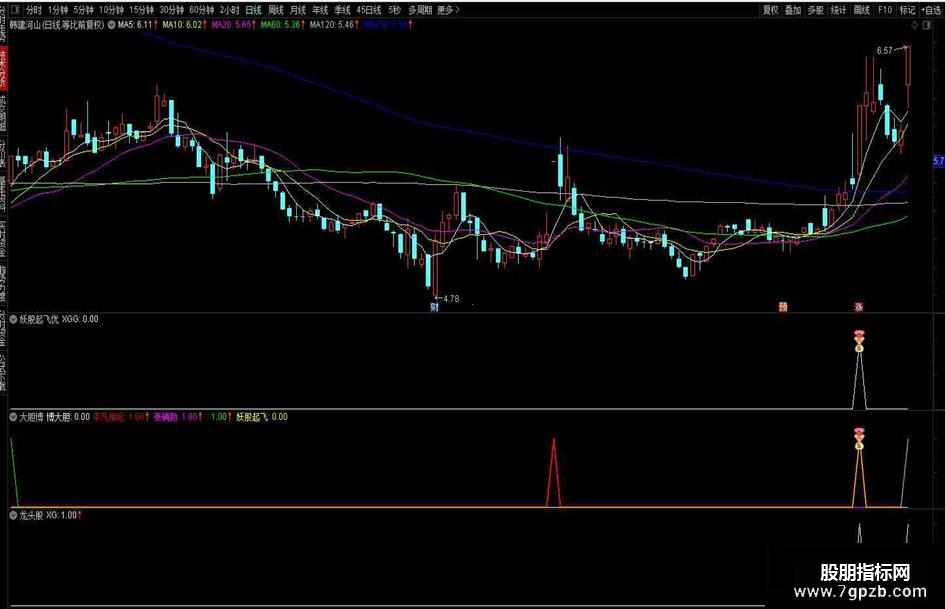Image resolution: width=945 pixels, height=609 pixels.
Task: Expand the 妖股起飞优 indicator options circle
Action: coord(13,319)
